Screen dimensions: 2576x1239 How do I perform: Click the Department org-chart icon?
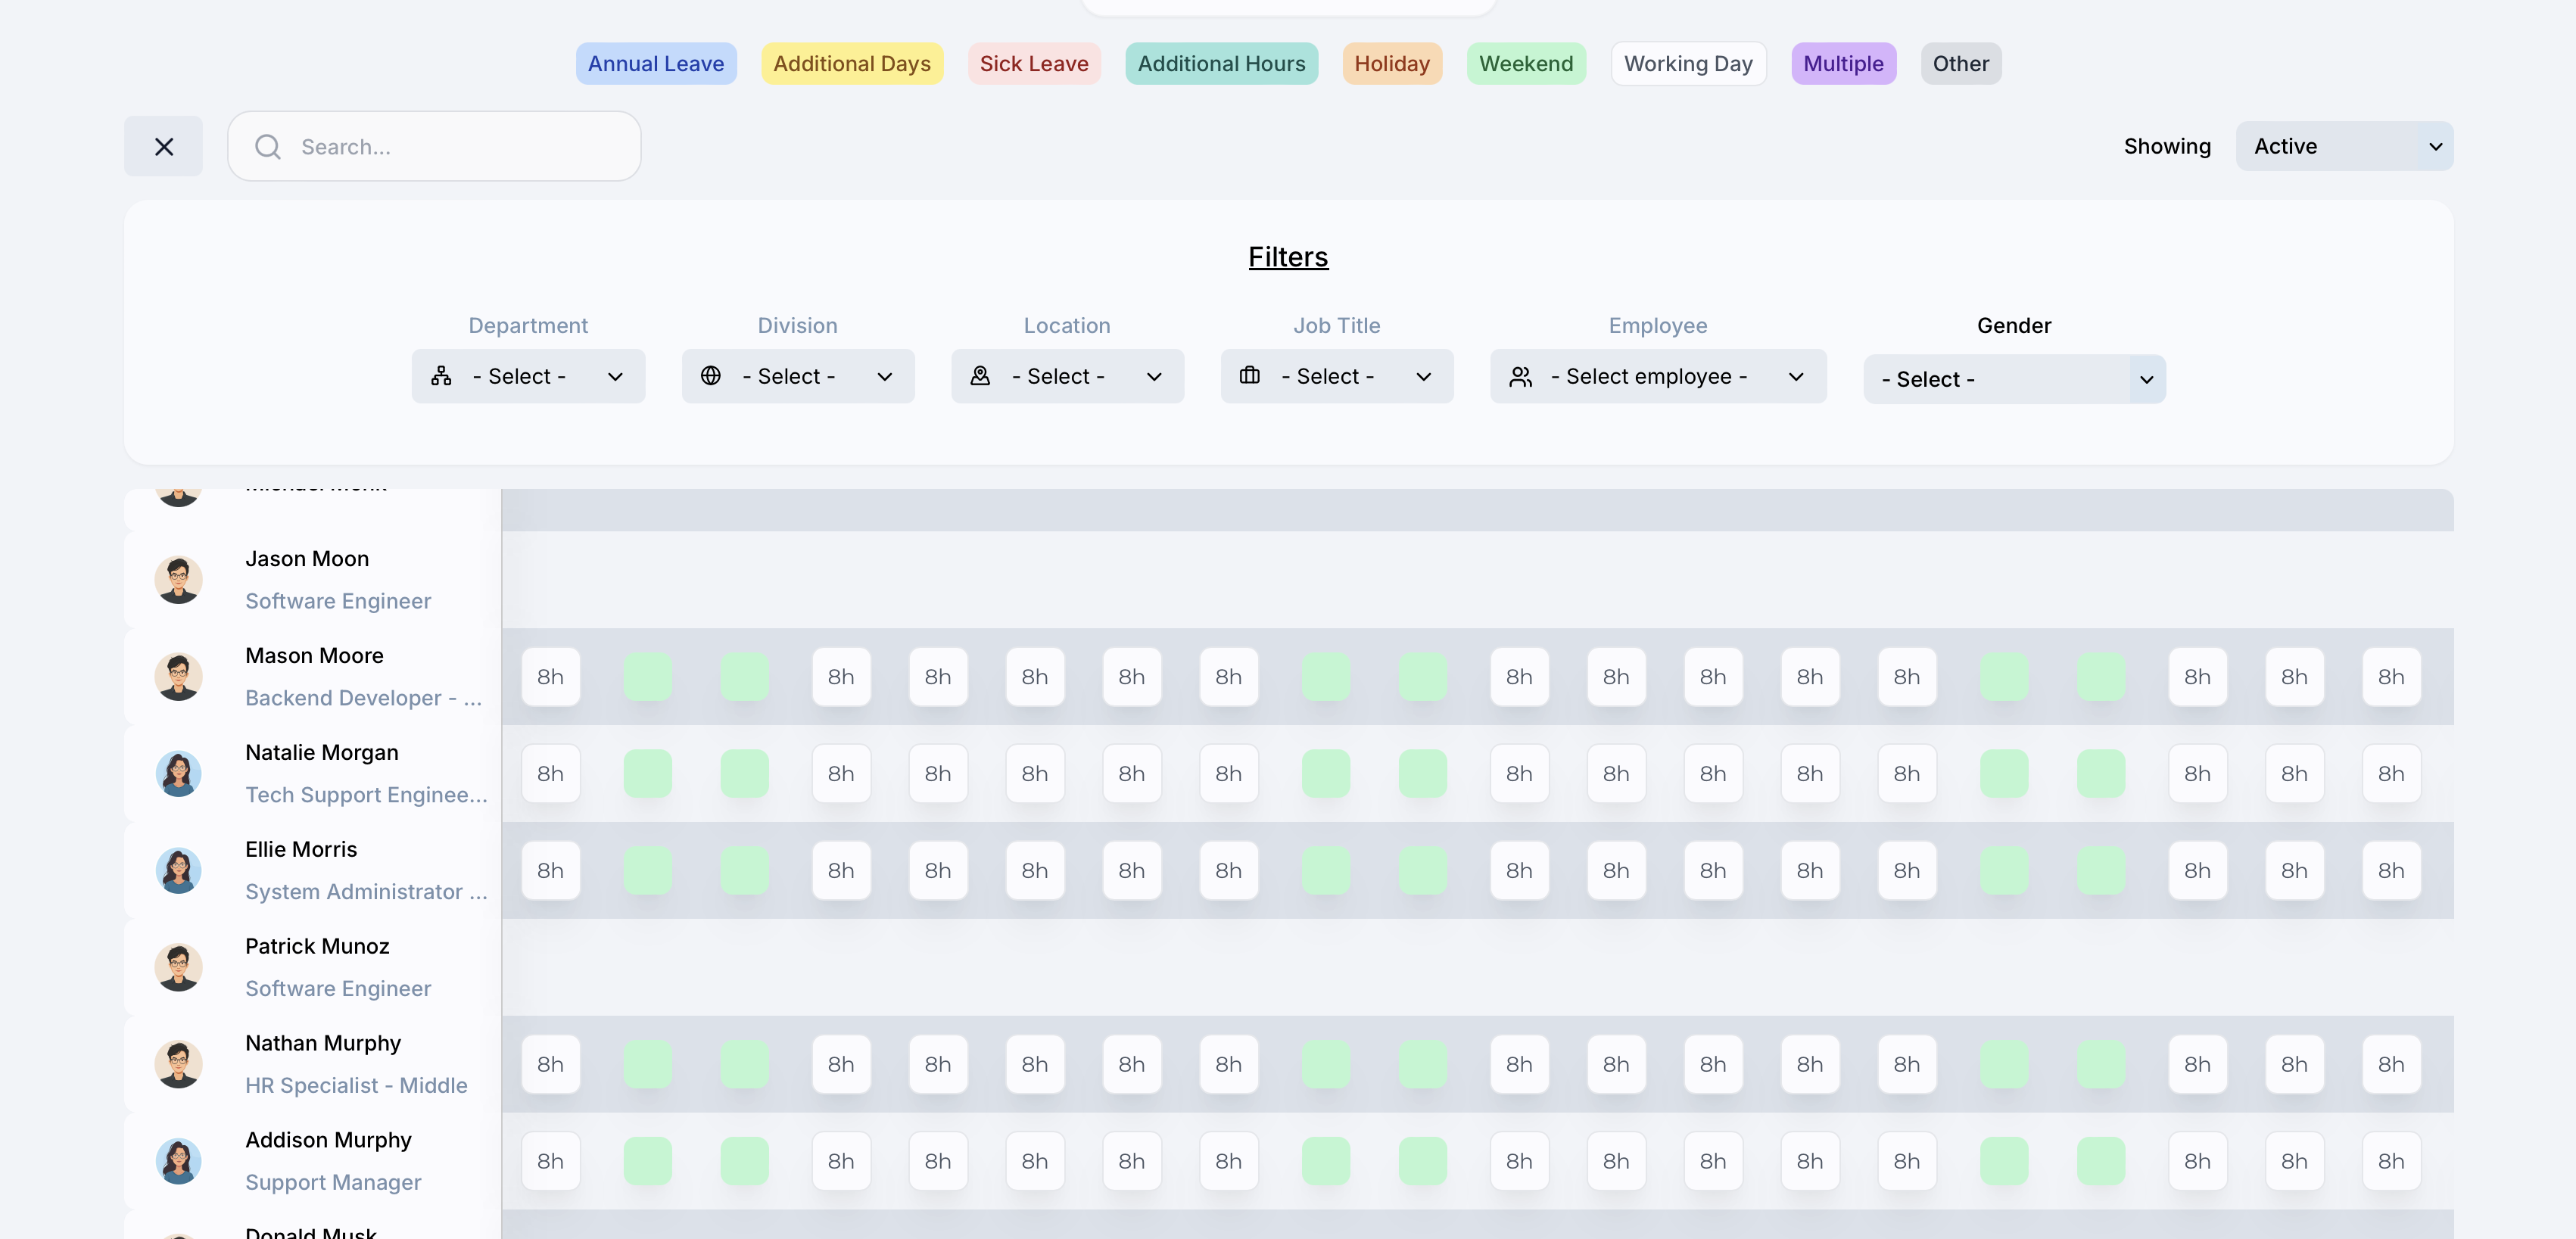(x=441, y=376)
